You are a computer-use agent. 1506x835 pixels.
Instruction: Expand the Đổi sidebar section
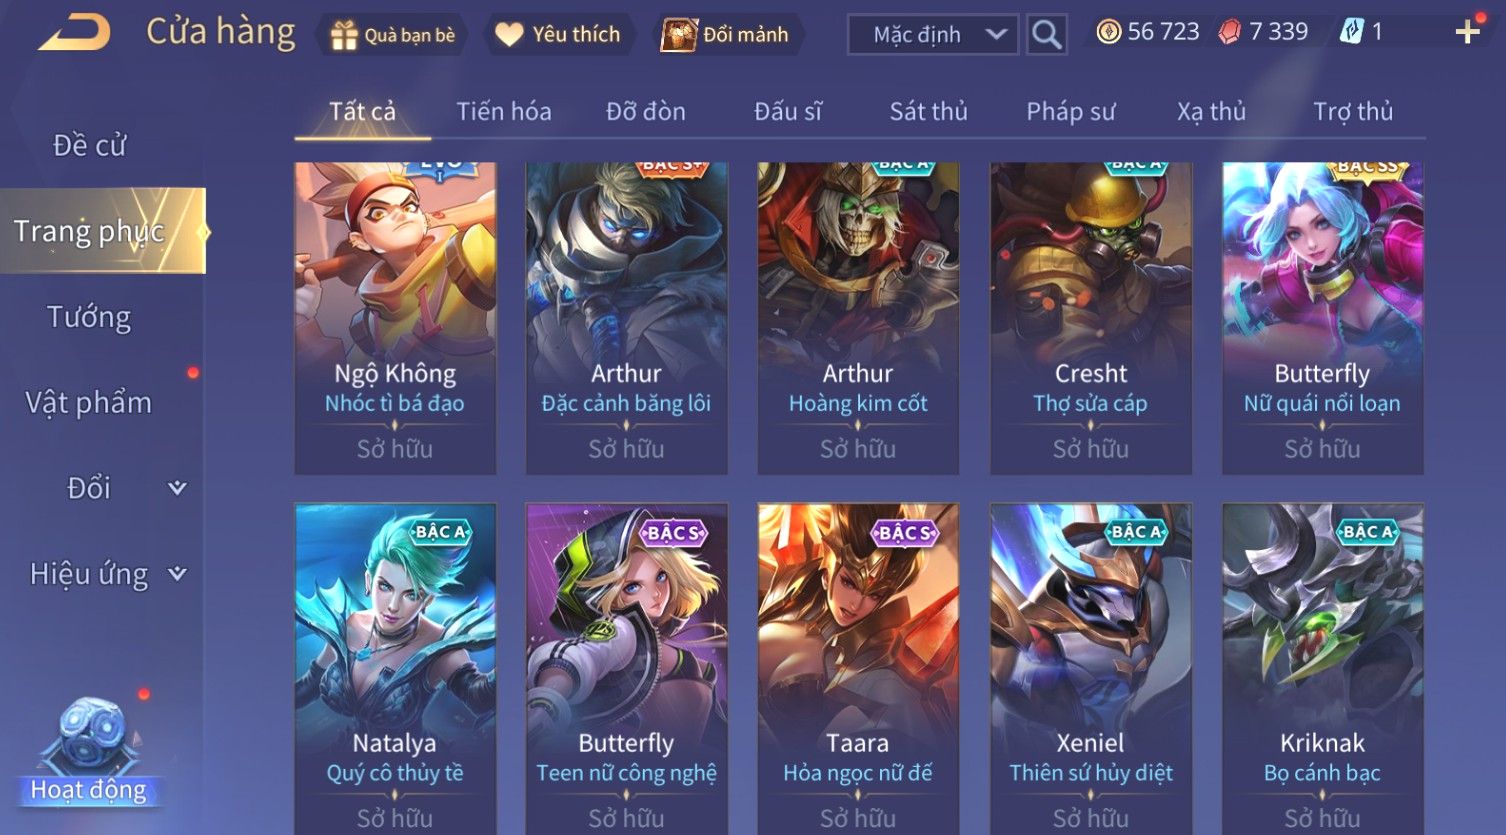(x=177, y=488)
